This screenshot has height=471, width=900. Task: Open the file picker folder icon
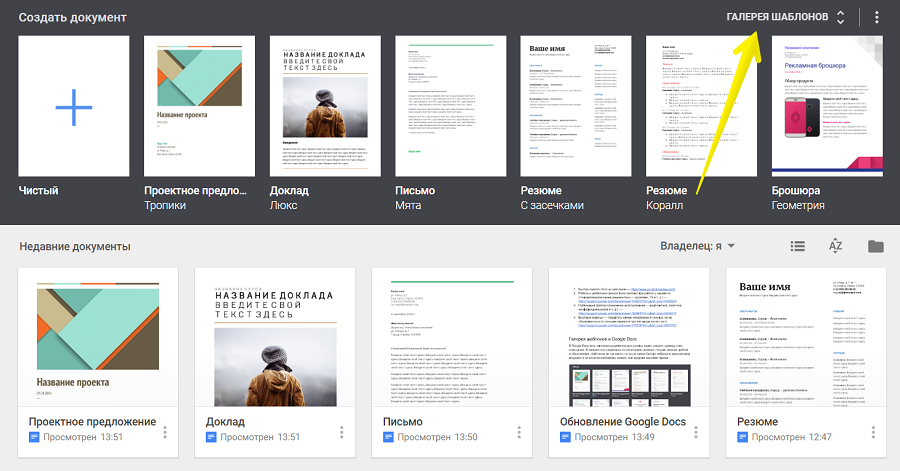[876, 246]
